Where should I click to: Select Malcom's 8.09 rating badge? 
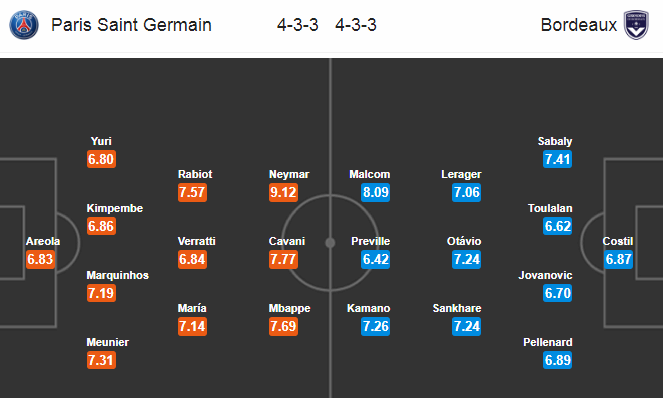375,192
